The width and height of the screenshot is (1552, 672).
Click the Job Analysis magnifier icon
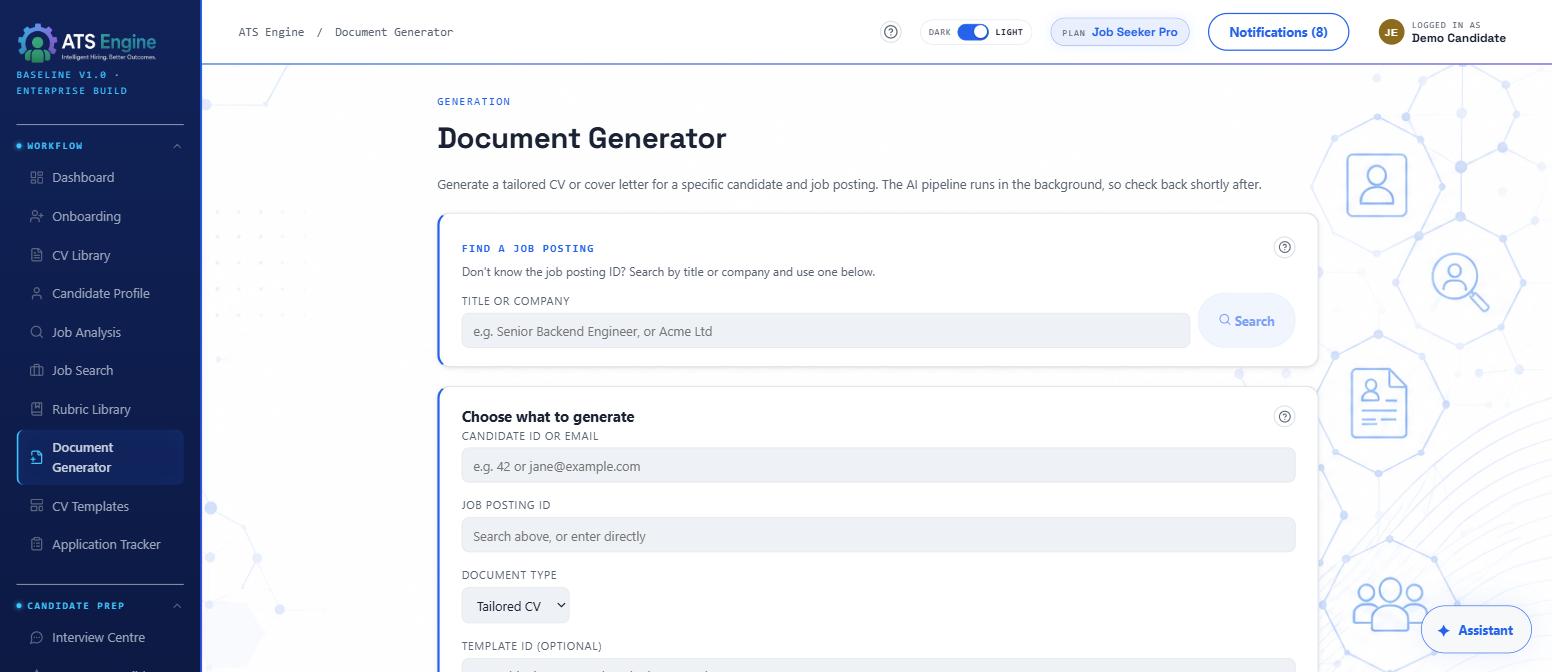(37, 332)
